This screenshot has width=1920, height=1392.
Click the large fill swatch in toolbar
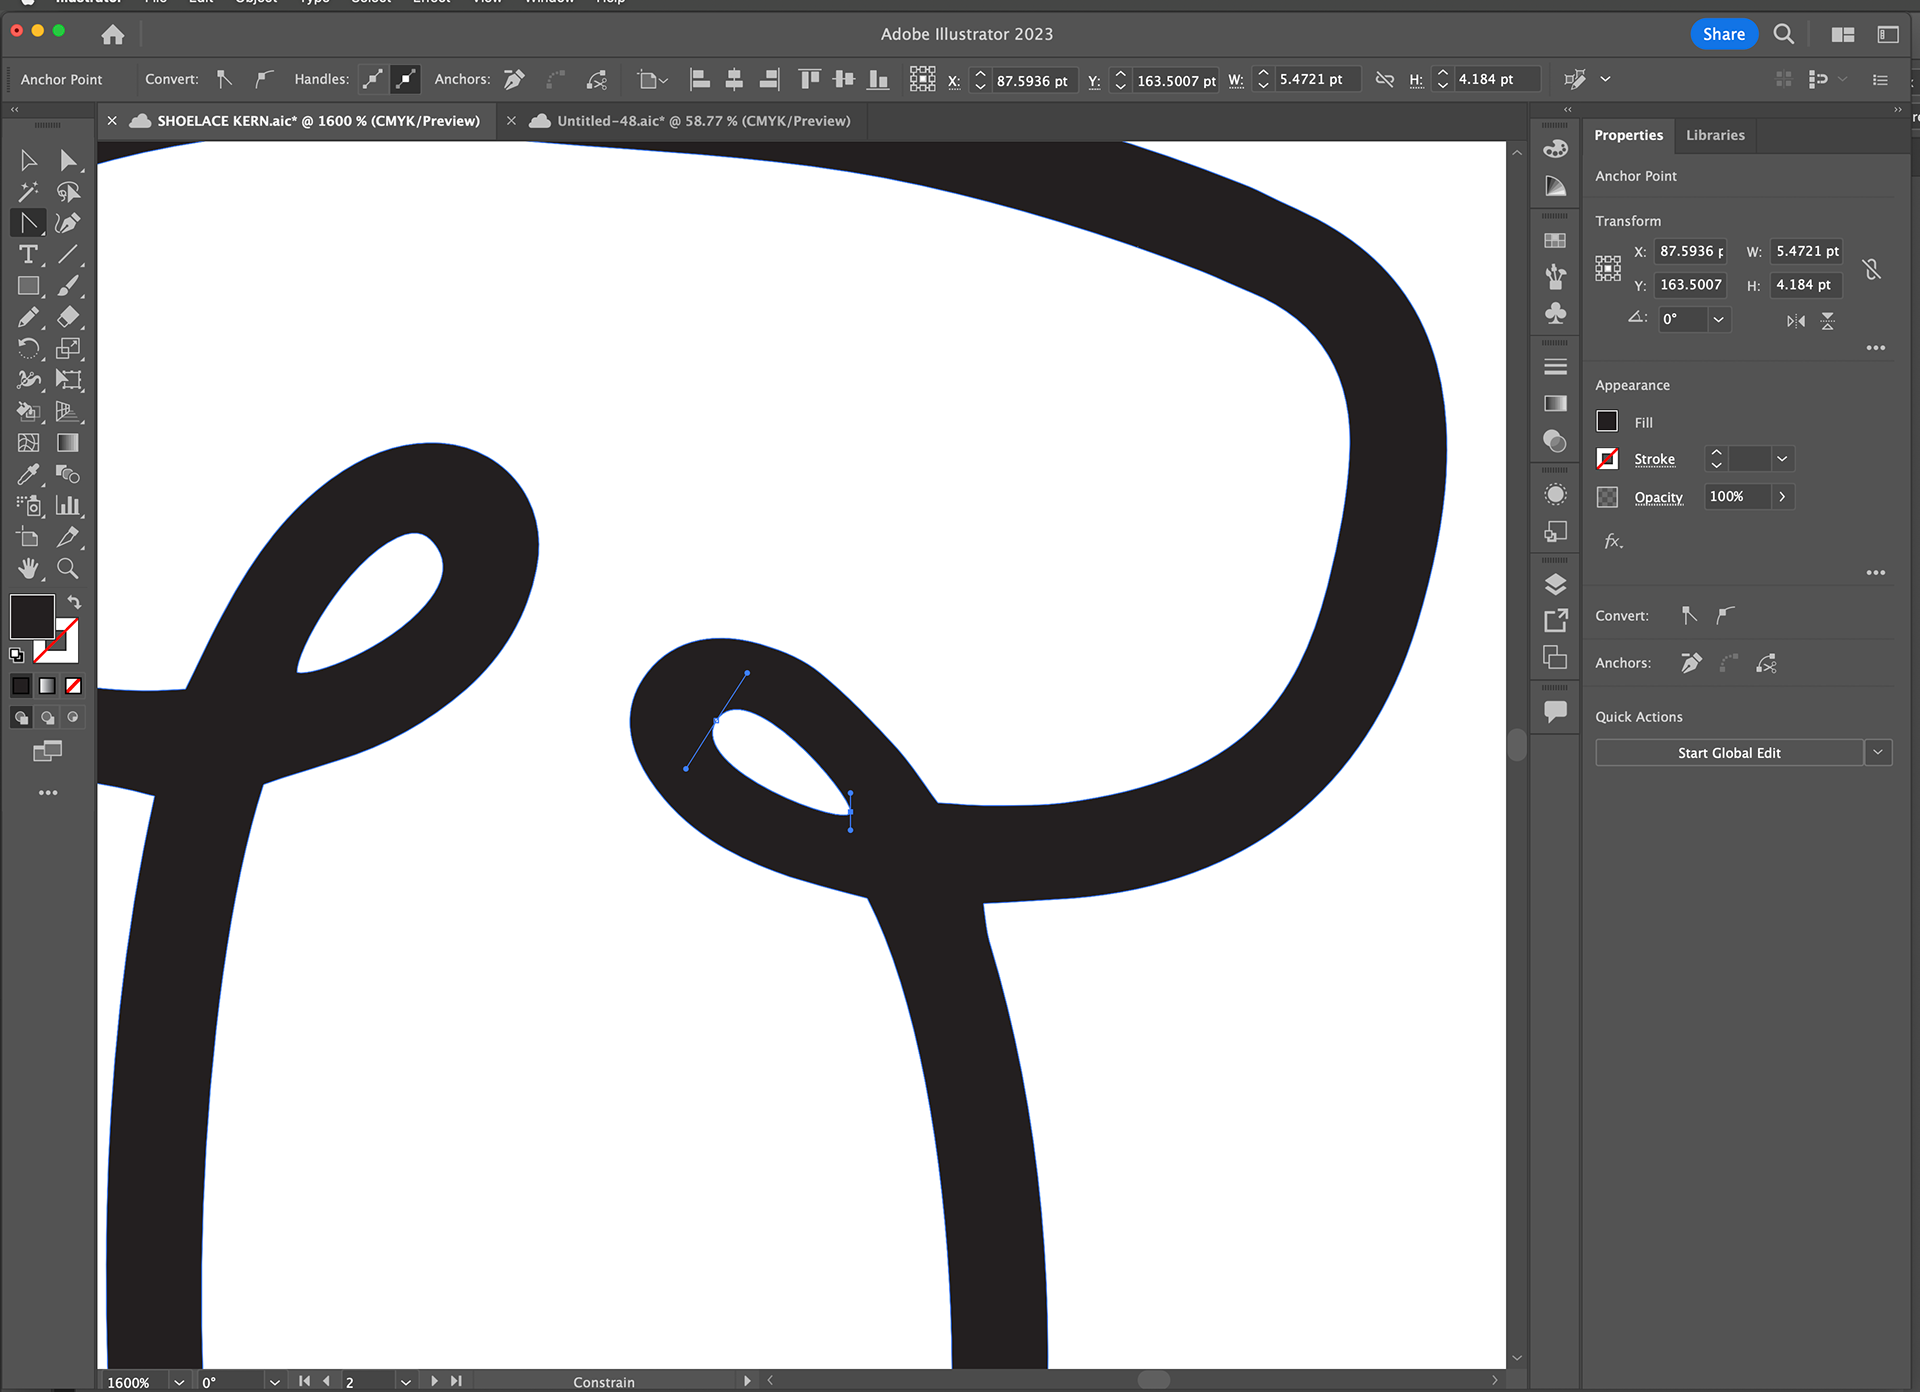(32, 617)
